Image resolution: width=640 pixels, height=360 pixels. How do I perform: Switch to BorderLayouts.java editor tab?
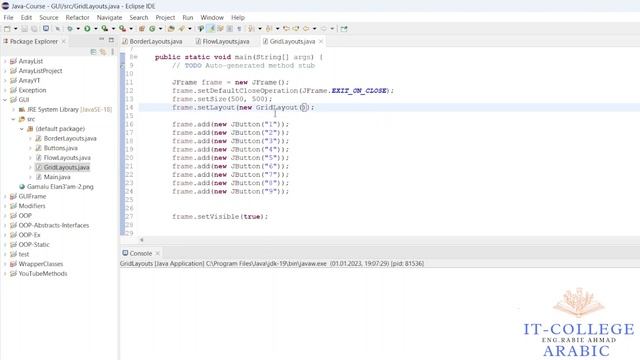coord(152,41)
